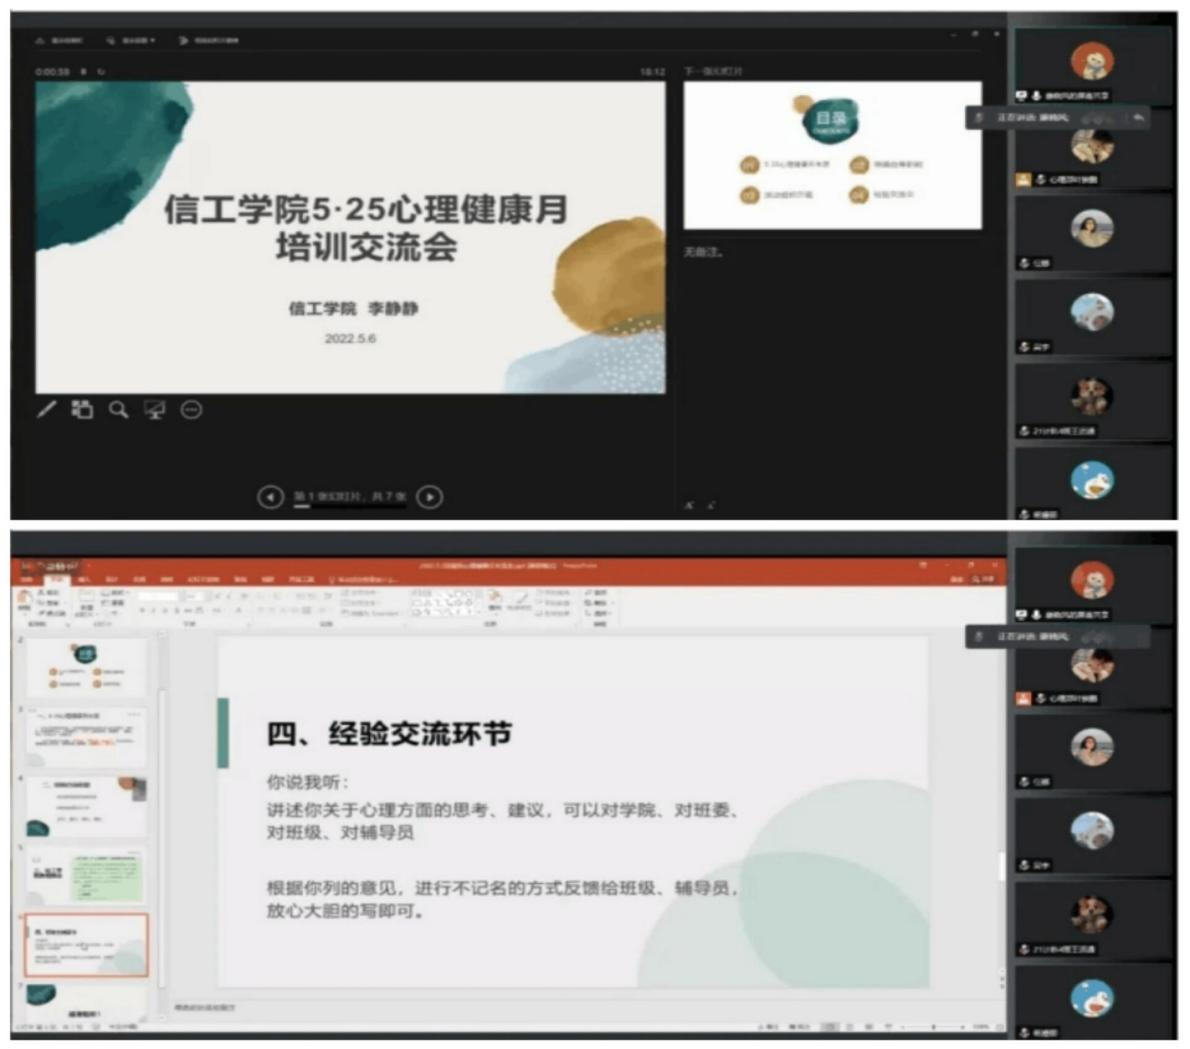Open the highlighted 开始 ribbon tab in PowerPoint
This screenshot has width=1190, height=1049.
[x=57, y=579]
